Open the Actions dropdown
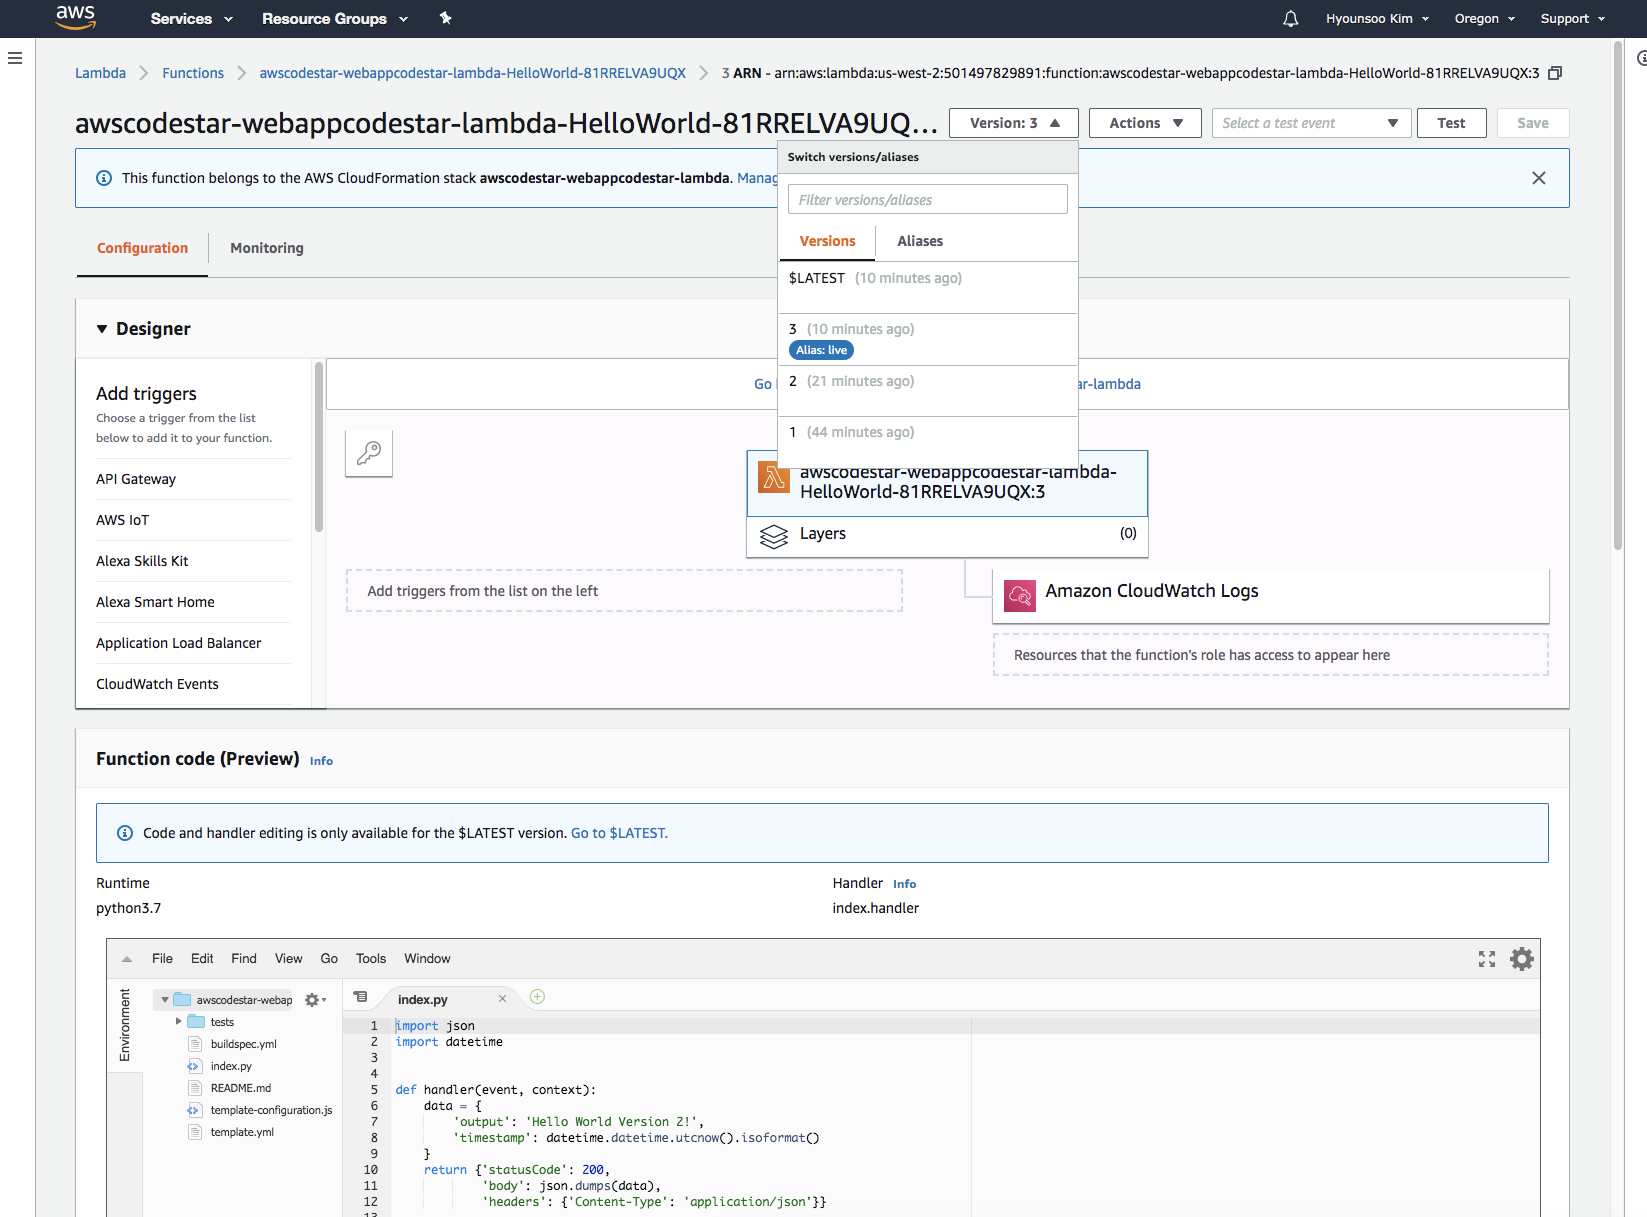Viewport: 1647px width, 1217px height. pyautogui.click(x=1145, y=123)
